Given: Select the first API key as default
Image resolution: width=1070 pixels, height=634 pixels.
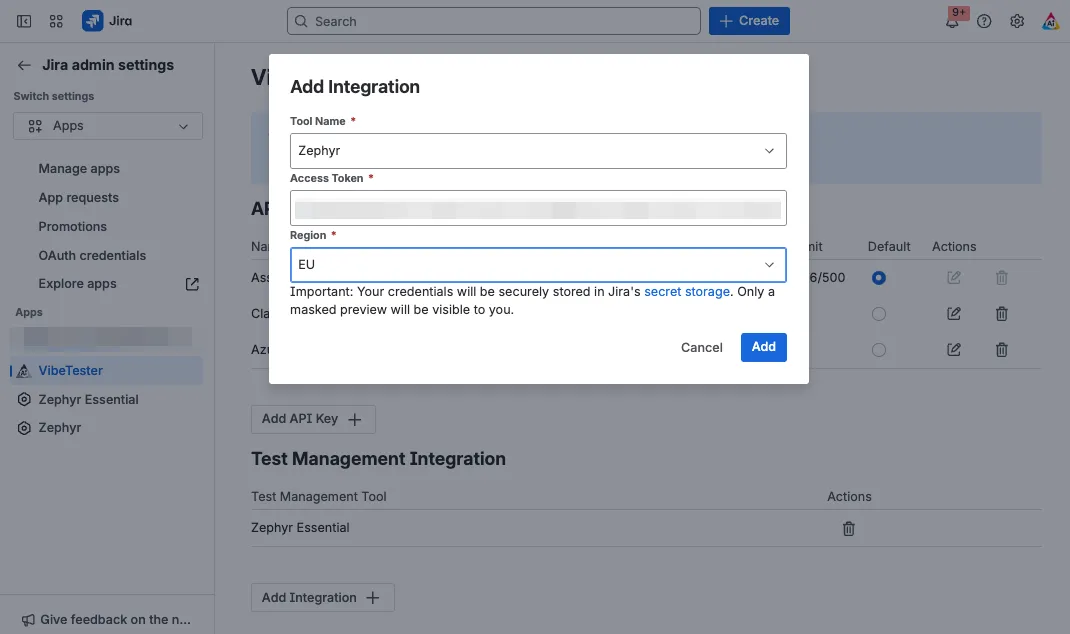Looking at the screenshot, I should pos(879,278).
